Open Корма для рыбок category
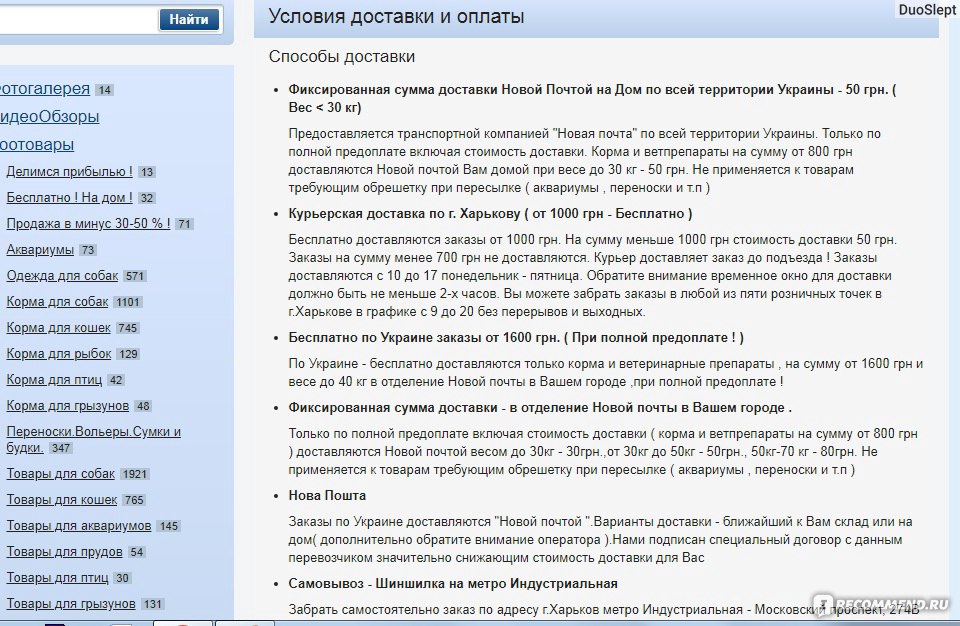The width and height of the screenshot is (960, 626). tap(59, 354)
